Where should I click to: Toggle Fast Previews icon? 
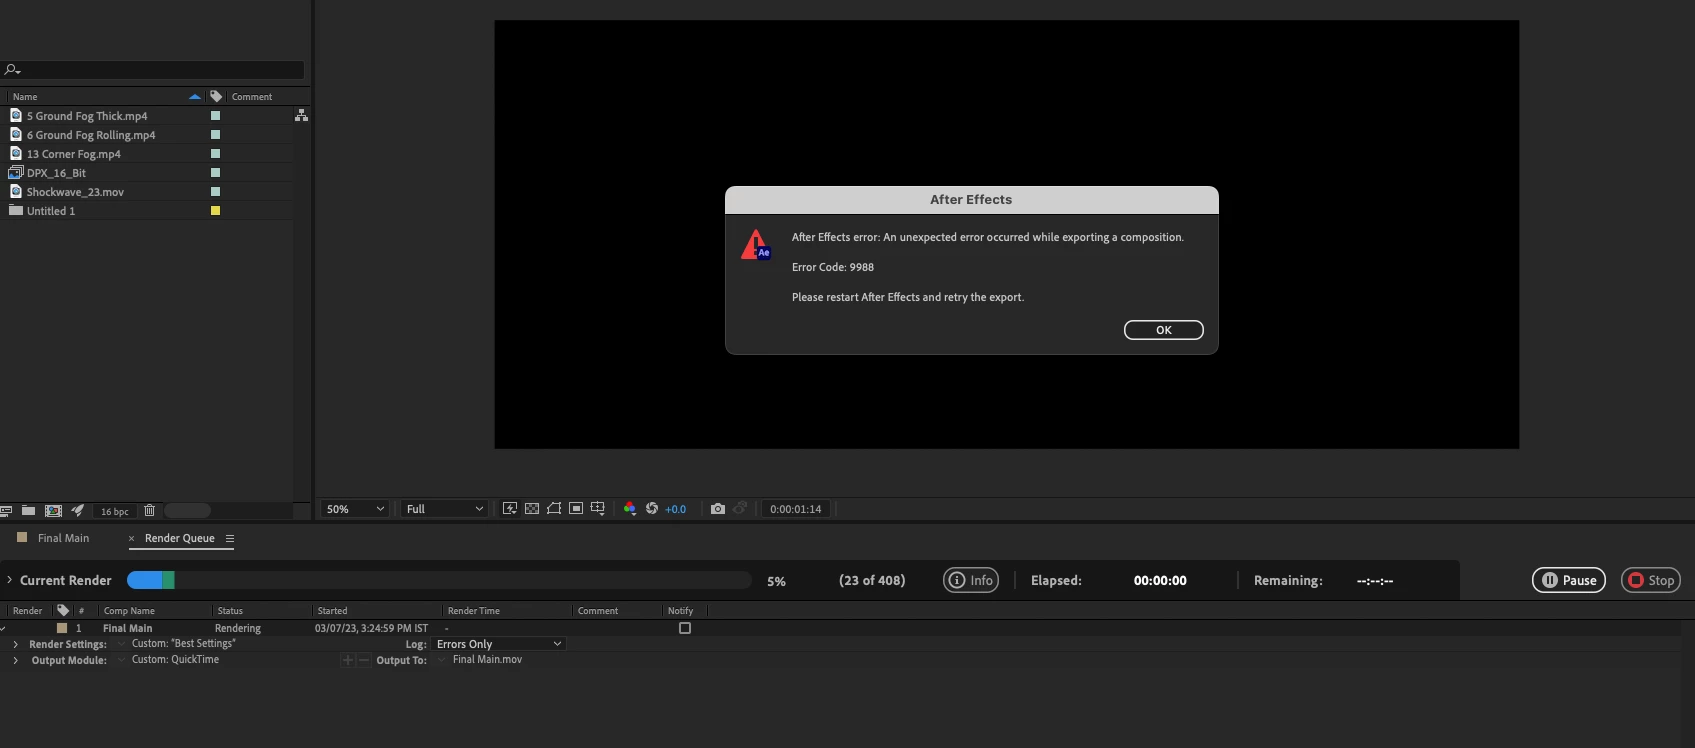pos(510,508)
